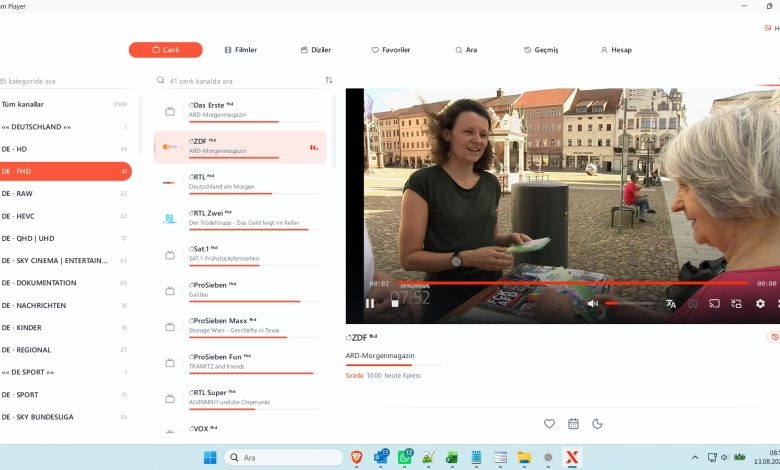The height and width of the screenshot is (470, 780).
Task: Add ZDF to favorites with heart icon
Action: tap(549, 424)
